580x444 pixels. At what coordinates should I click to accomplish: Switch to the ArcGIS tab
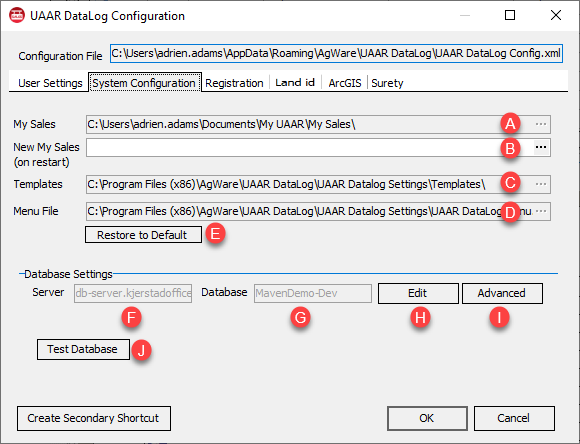(x=345, y=83)
